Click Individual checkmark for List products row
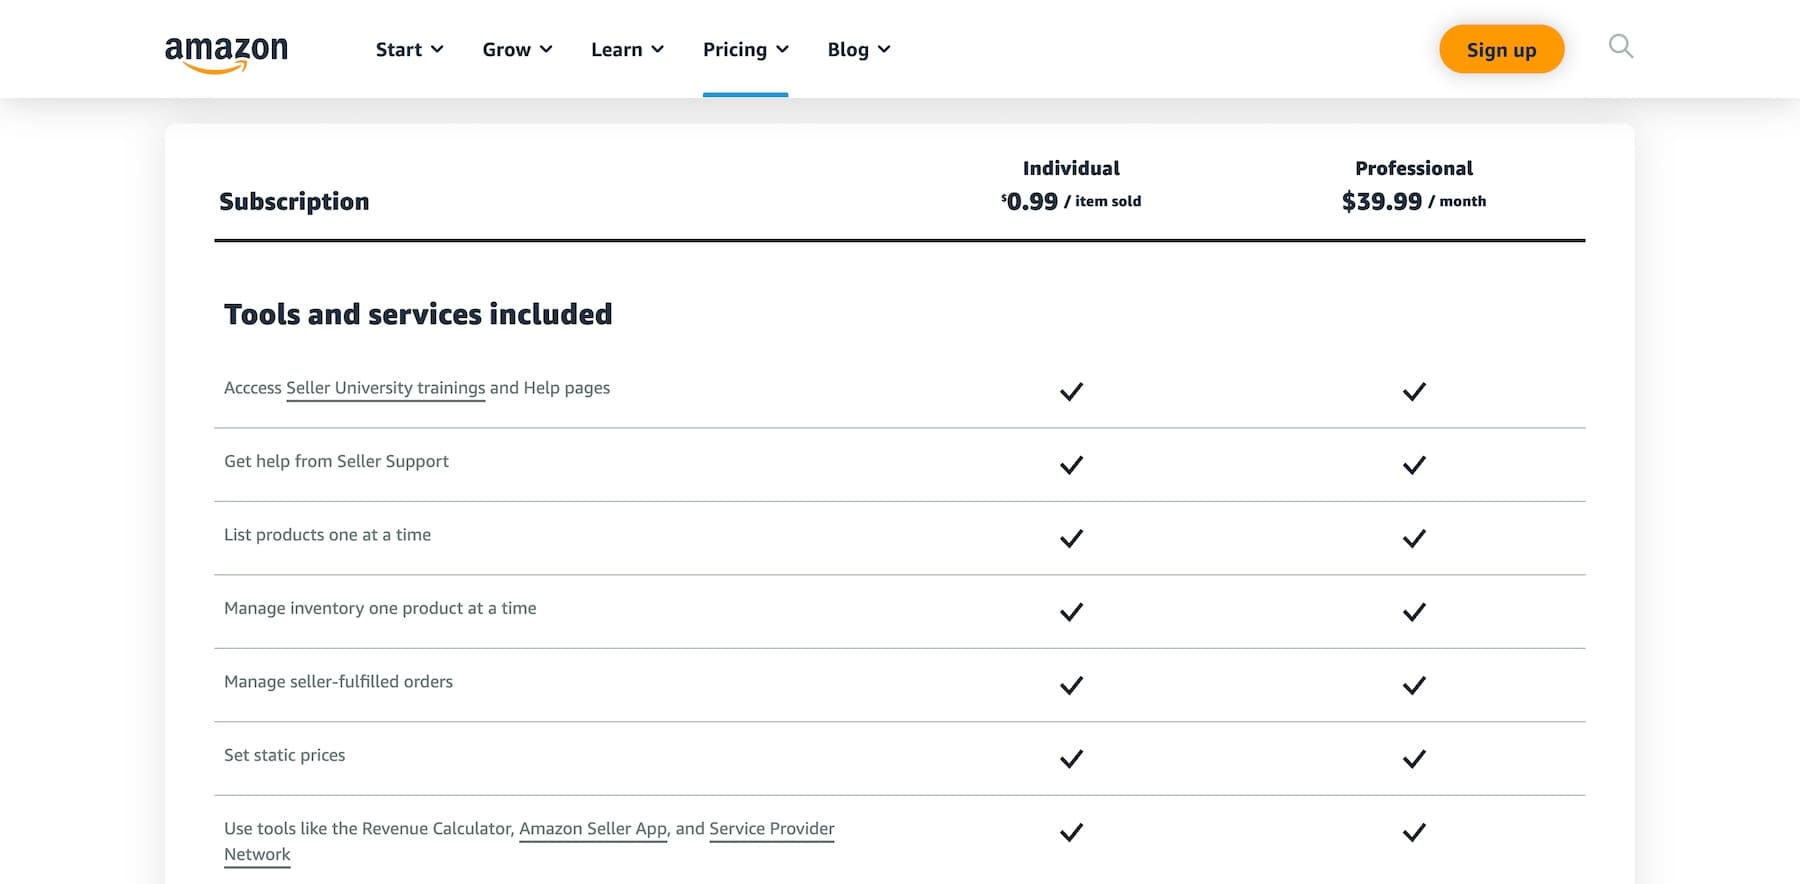The height and width of the screenshot is (884, 1800). 1071,539
